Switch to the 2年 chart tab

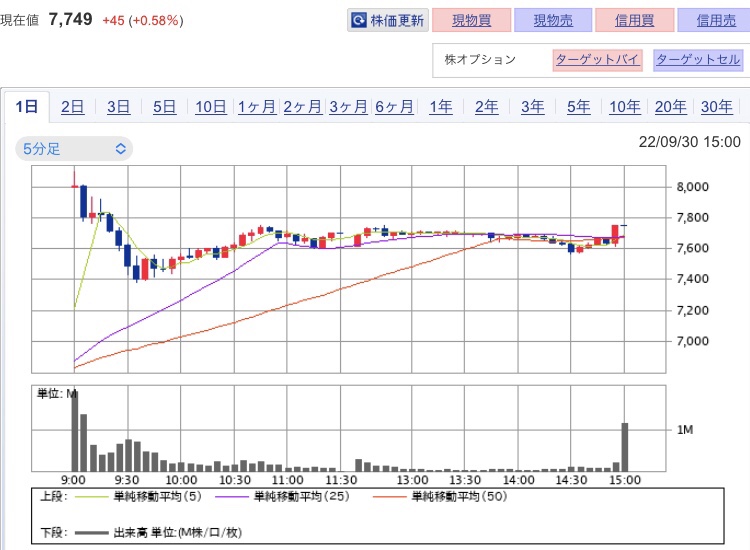pos(486,106)
